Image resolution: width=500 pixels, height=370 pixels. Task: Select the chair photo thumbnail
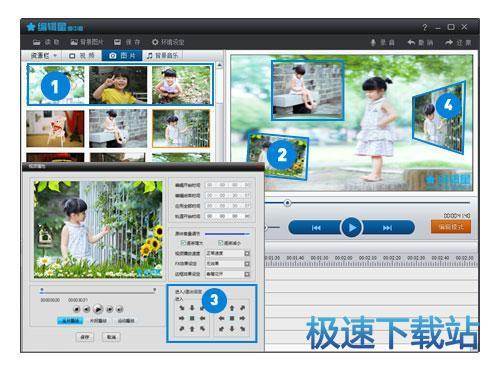(x=55, y=129)
